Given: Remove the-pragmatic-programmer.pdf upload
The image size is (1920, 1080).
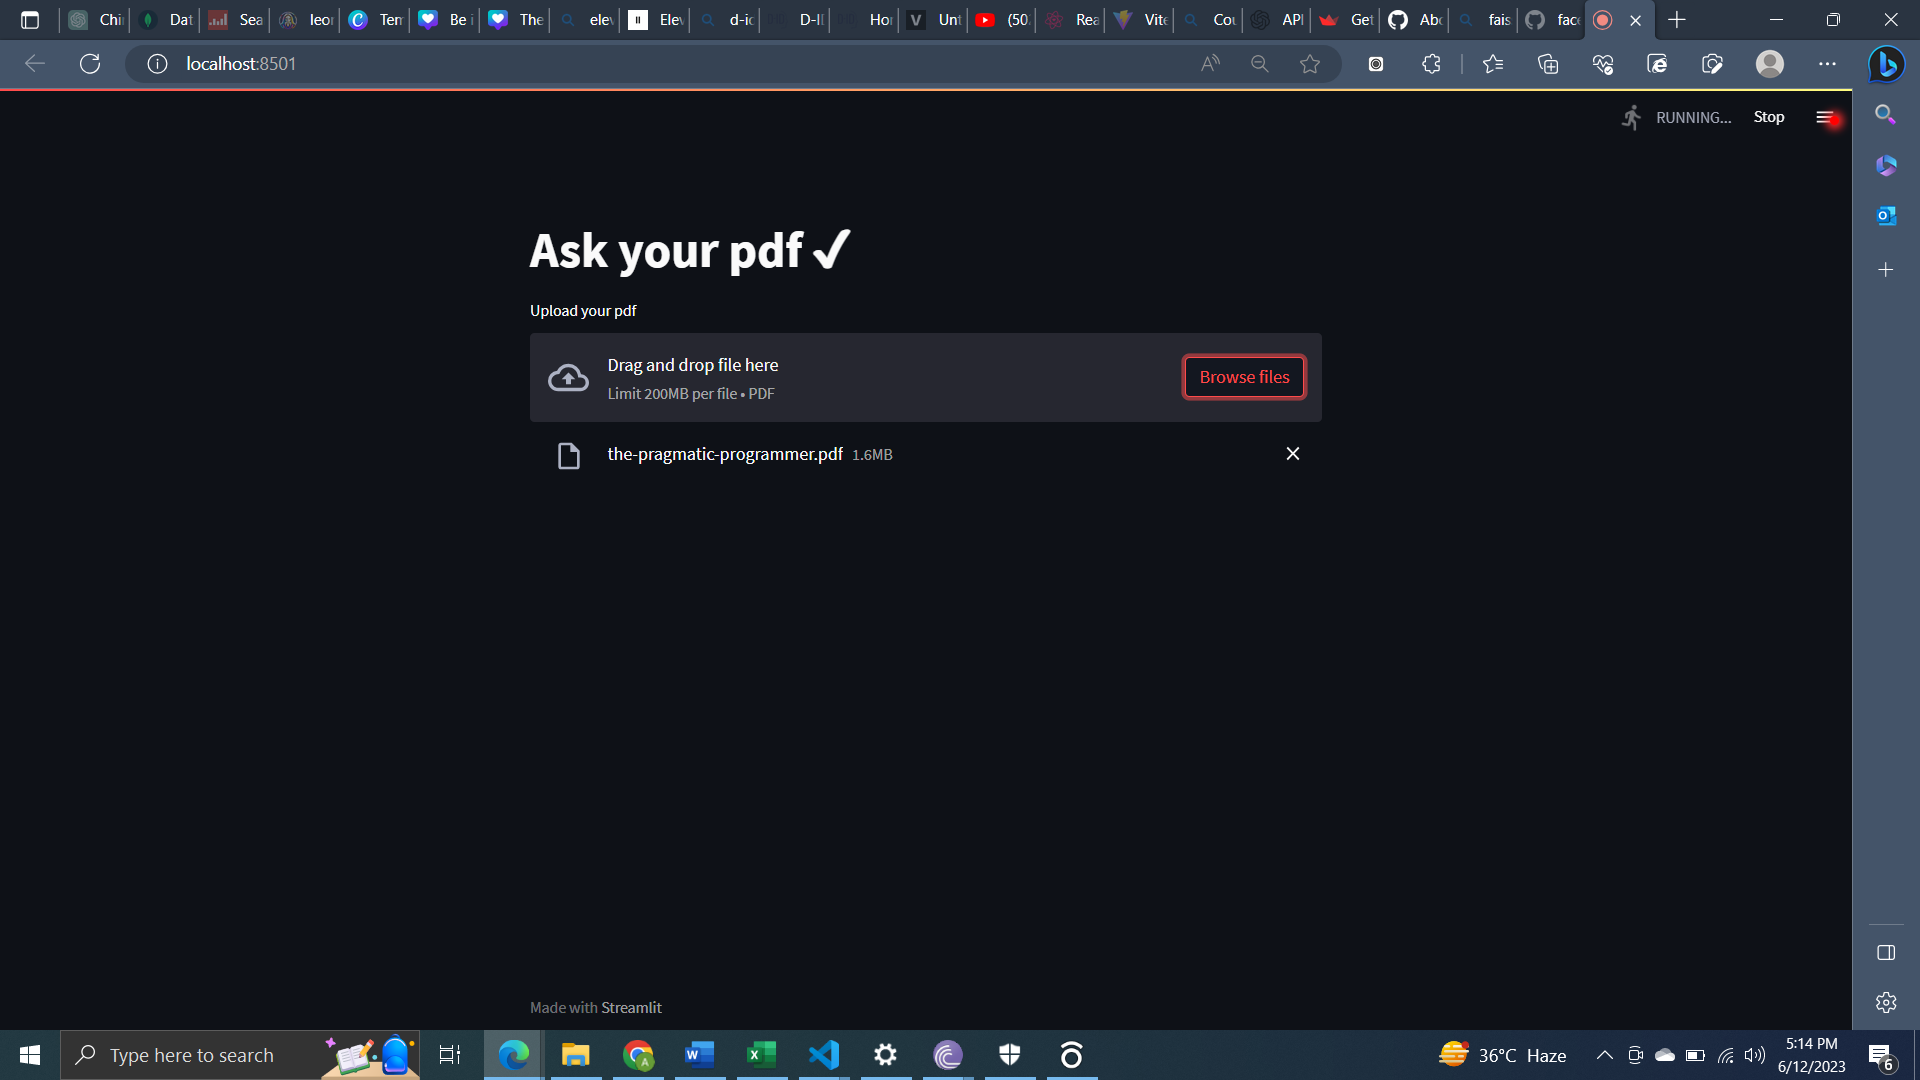Looking at the screenshot, I should (1293, 454).
